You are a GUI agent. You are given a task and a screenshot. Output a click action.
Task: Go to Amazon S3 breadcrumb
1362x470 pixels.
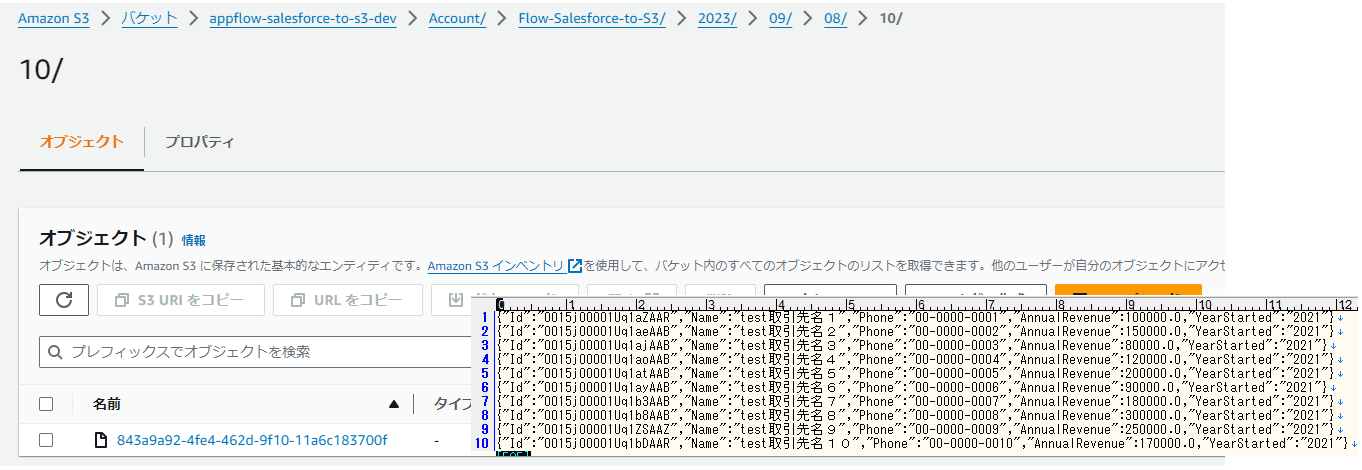[53, 18]
